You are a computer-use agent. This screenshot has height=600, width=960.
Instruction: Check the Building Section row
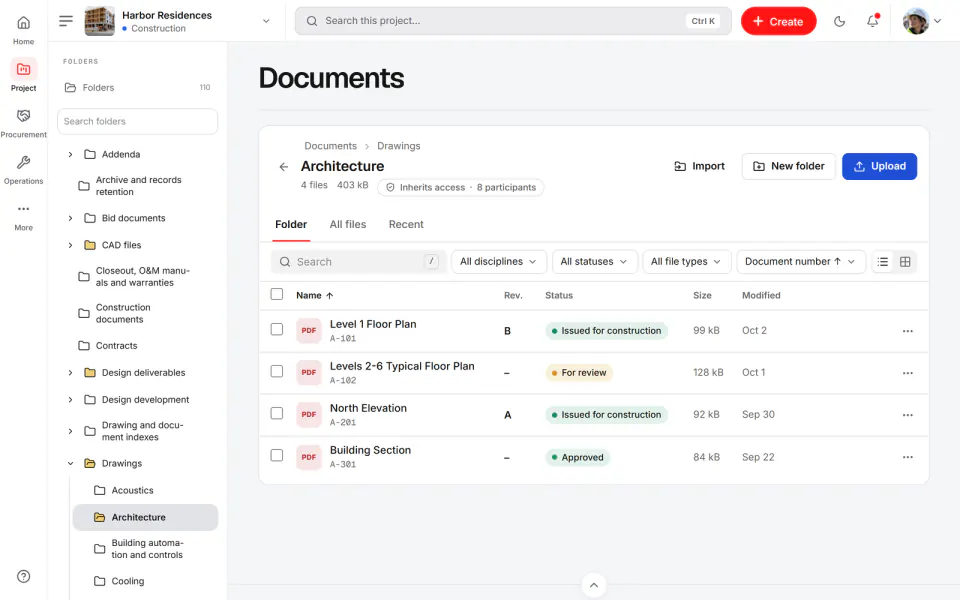pos(277,456)
